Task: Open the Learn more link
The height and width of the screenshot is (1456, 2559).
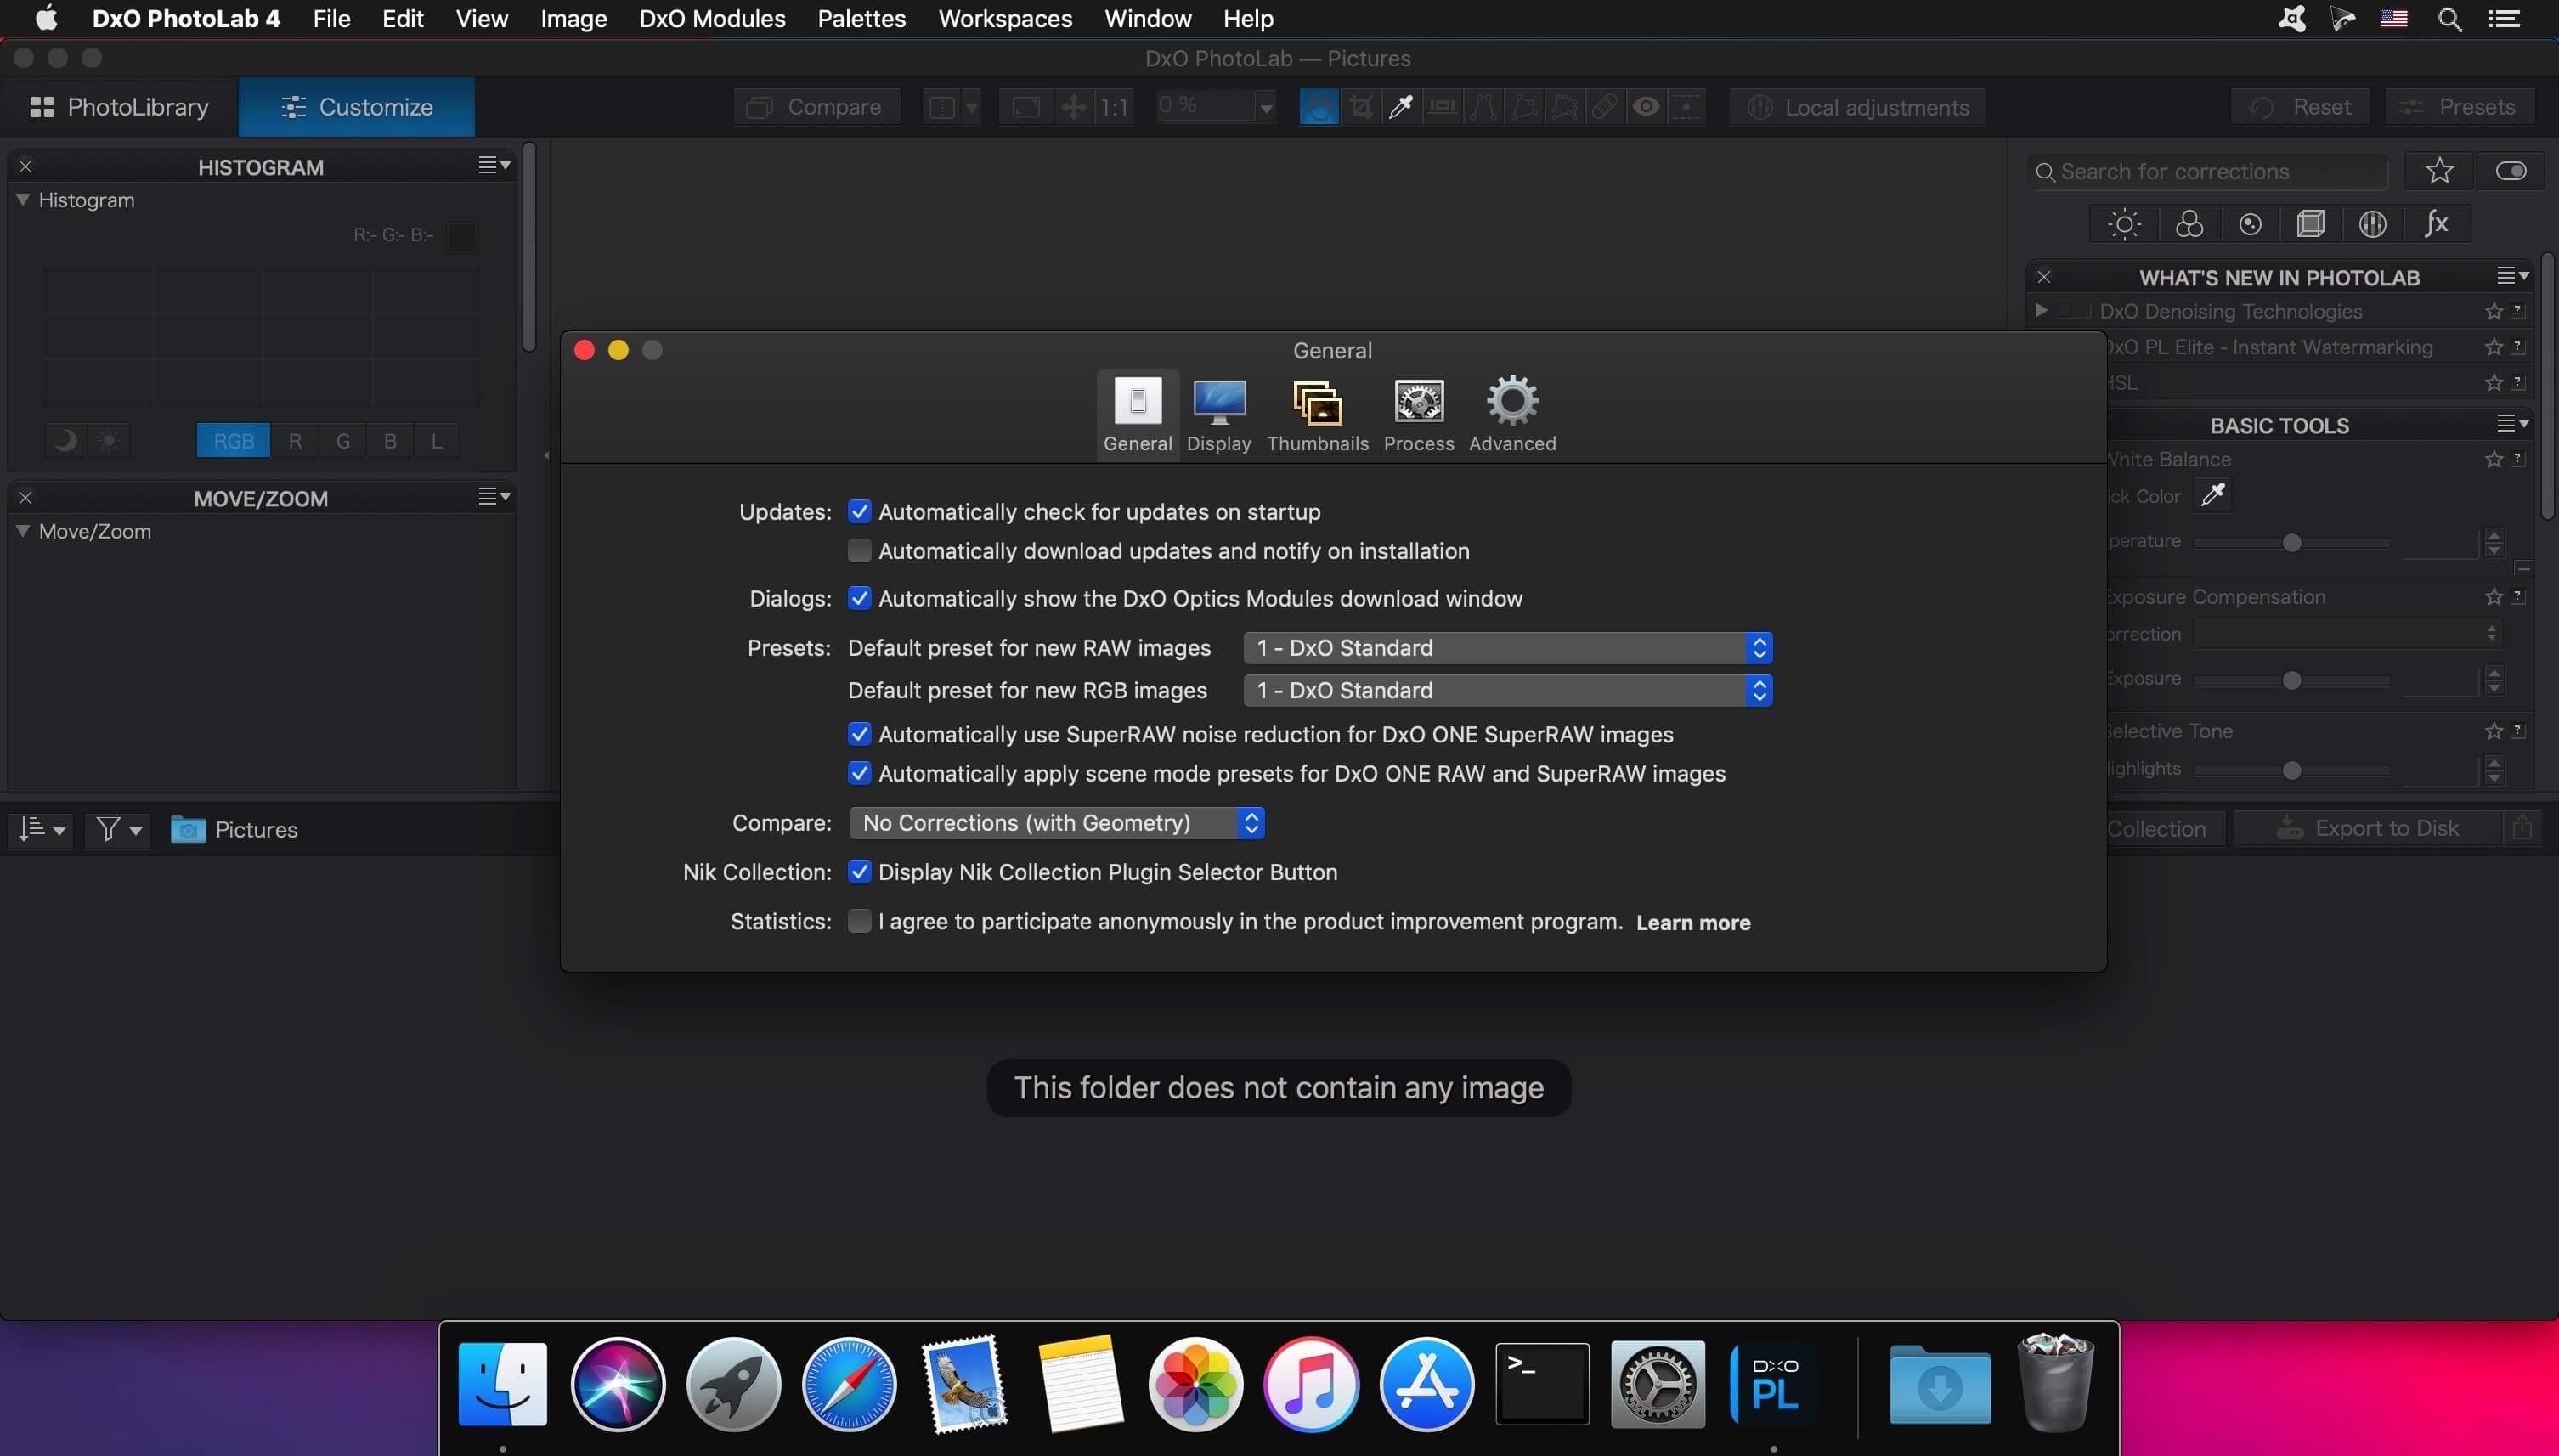Action: coord(1693,923)
